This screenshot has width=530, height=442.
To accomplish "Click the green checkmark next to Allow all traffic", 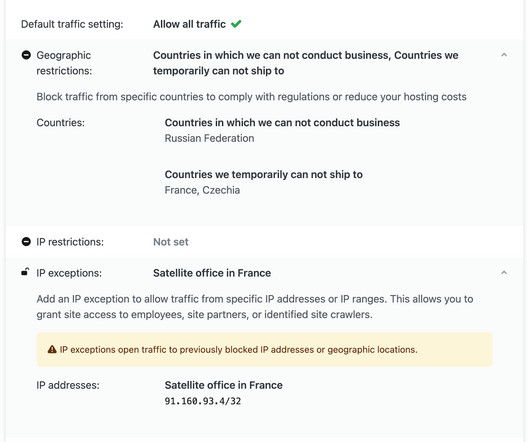I will [x=236, y=24].
